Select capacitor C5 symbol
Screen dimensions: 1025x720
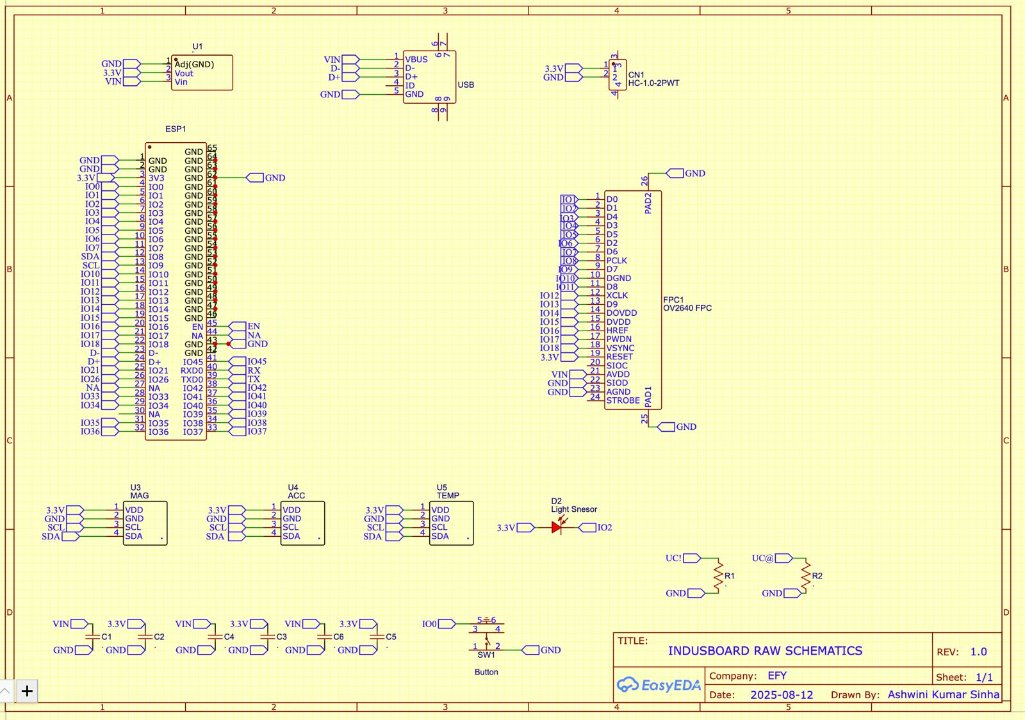click(377, 636)
